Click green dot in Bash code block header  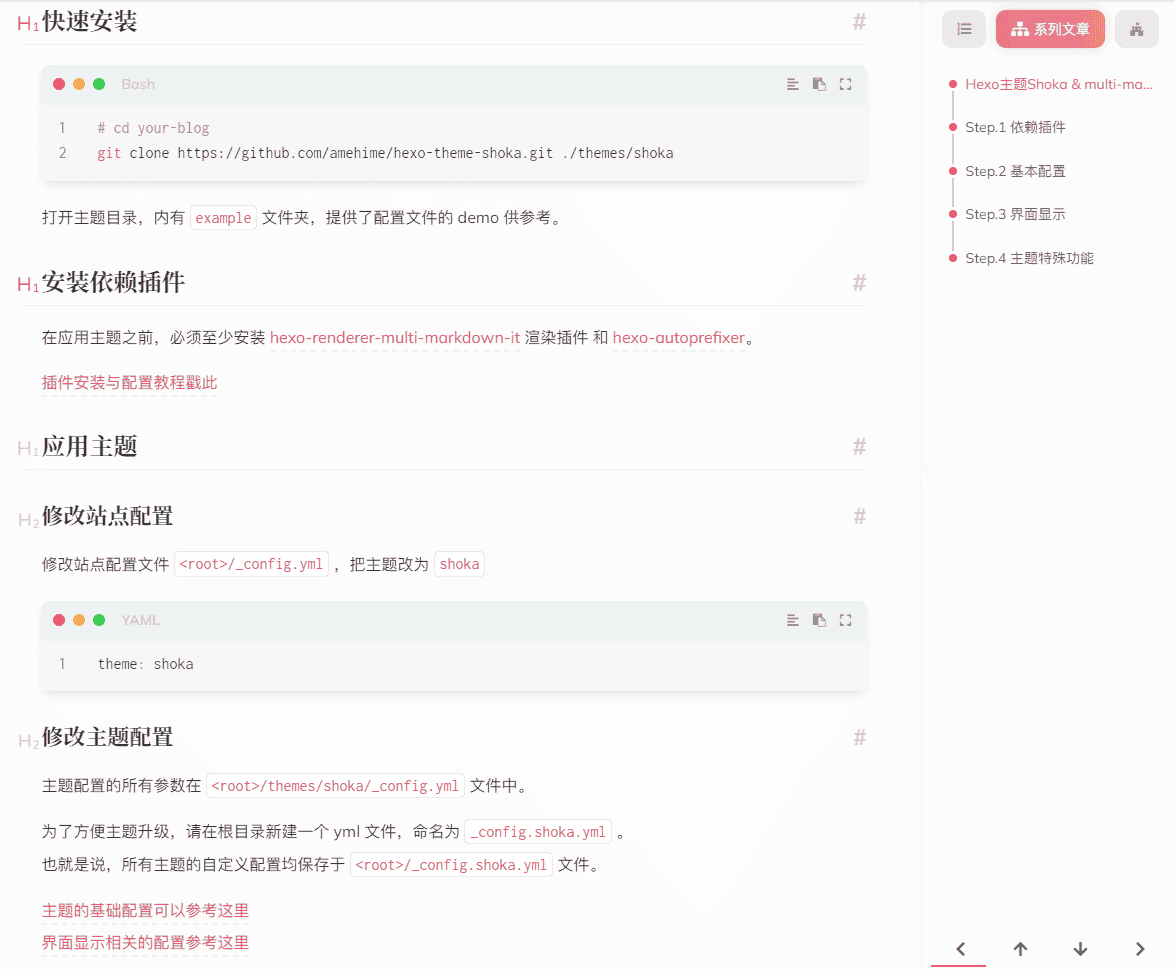point(99,84)
